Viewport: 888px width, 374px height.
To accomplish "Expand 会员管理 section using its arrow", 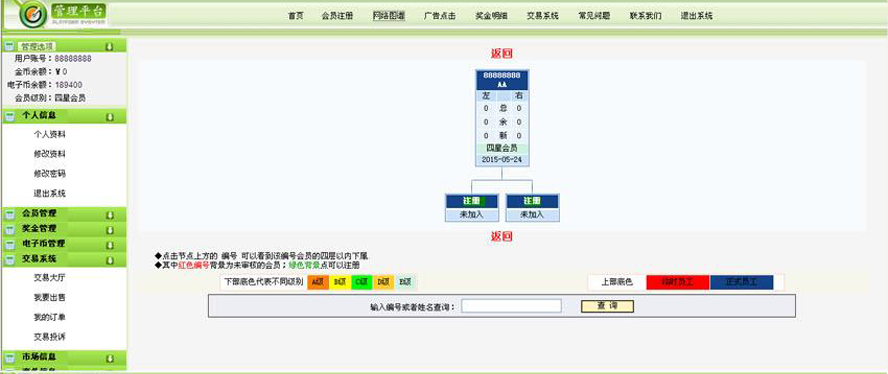I will (x=110, y=215).
